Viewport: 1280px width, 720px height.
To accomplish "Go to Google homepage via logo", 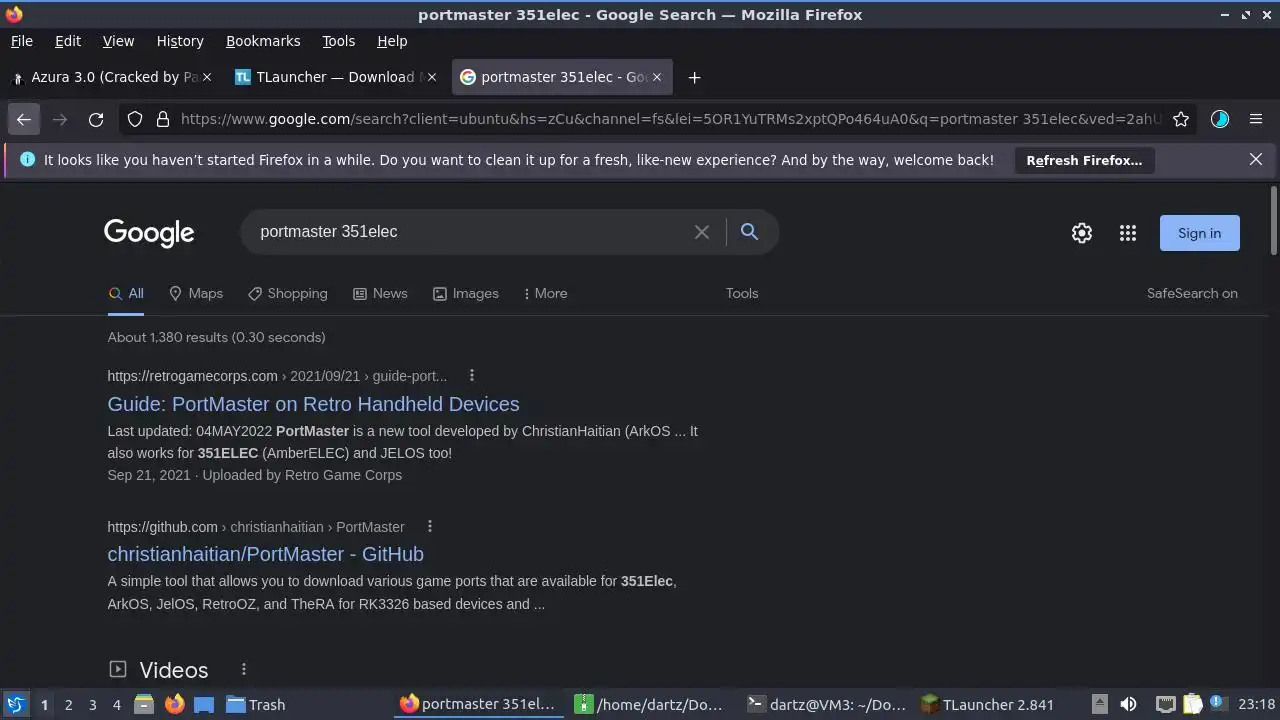I will tap(149, 233).
